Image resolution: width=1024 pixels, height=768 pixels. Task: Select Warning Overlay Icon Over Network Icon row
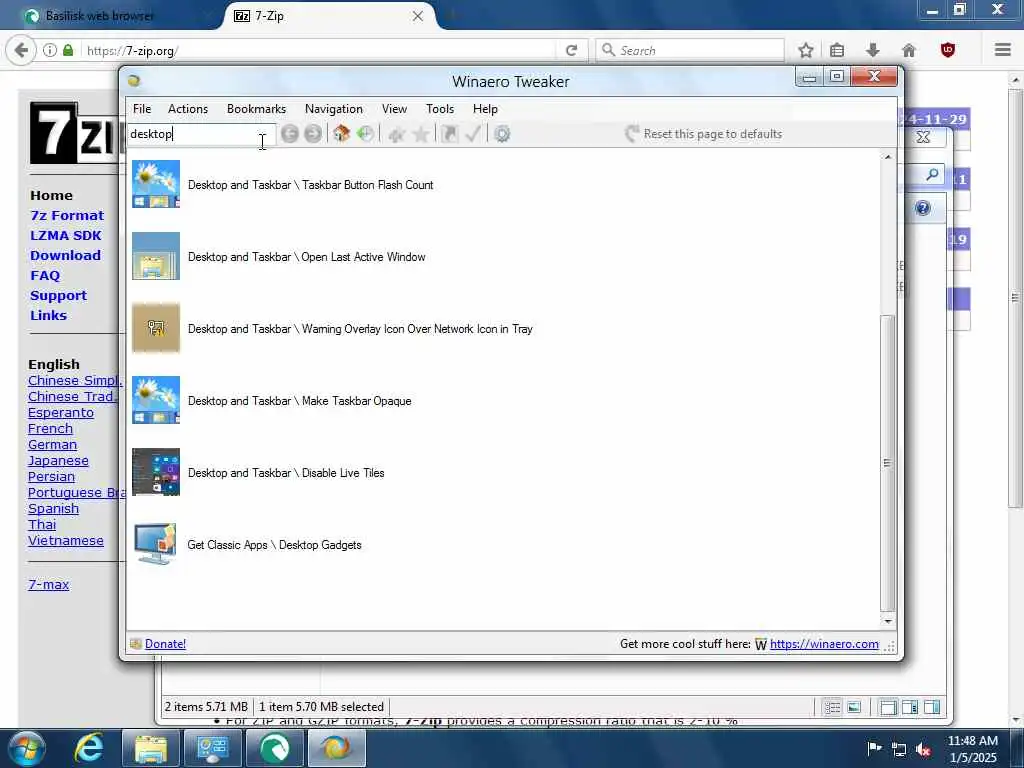(360, 329)
